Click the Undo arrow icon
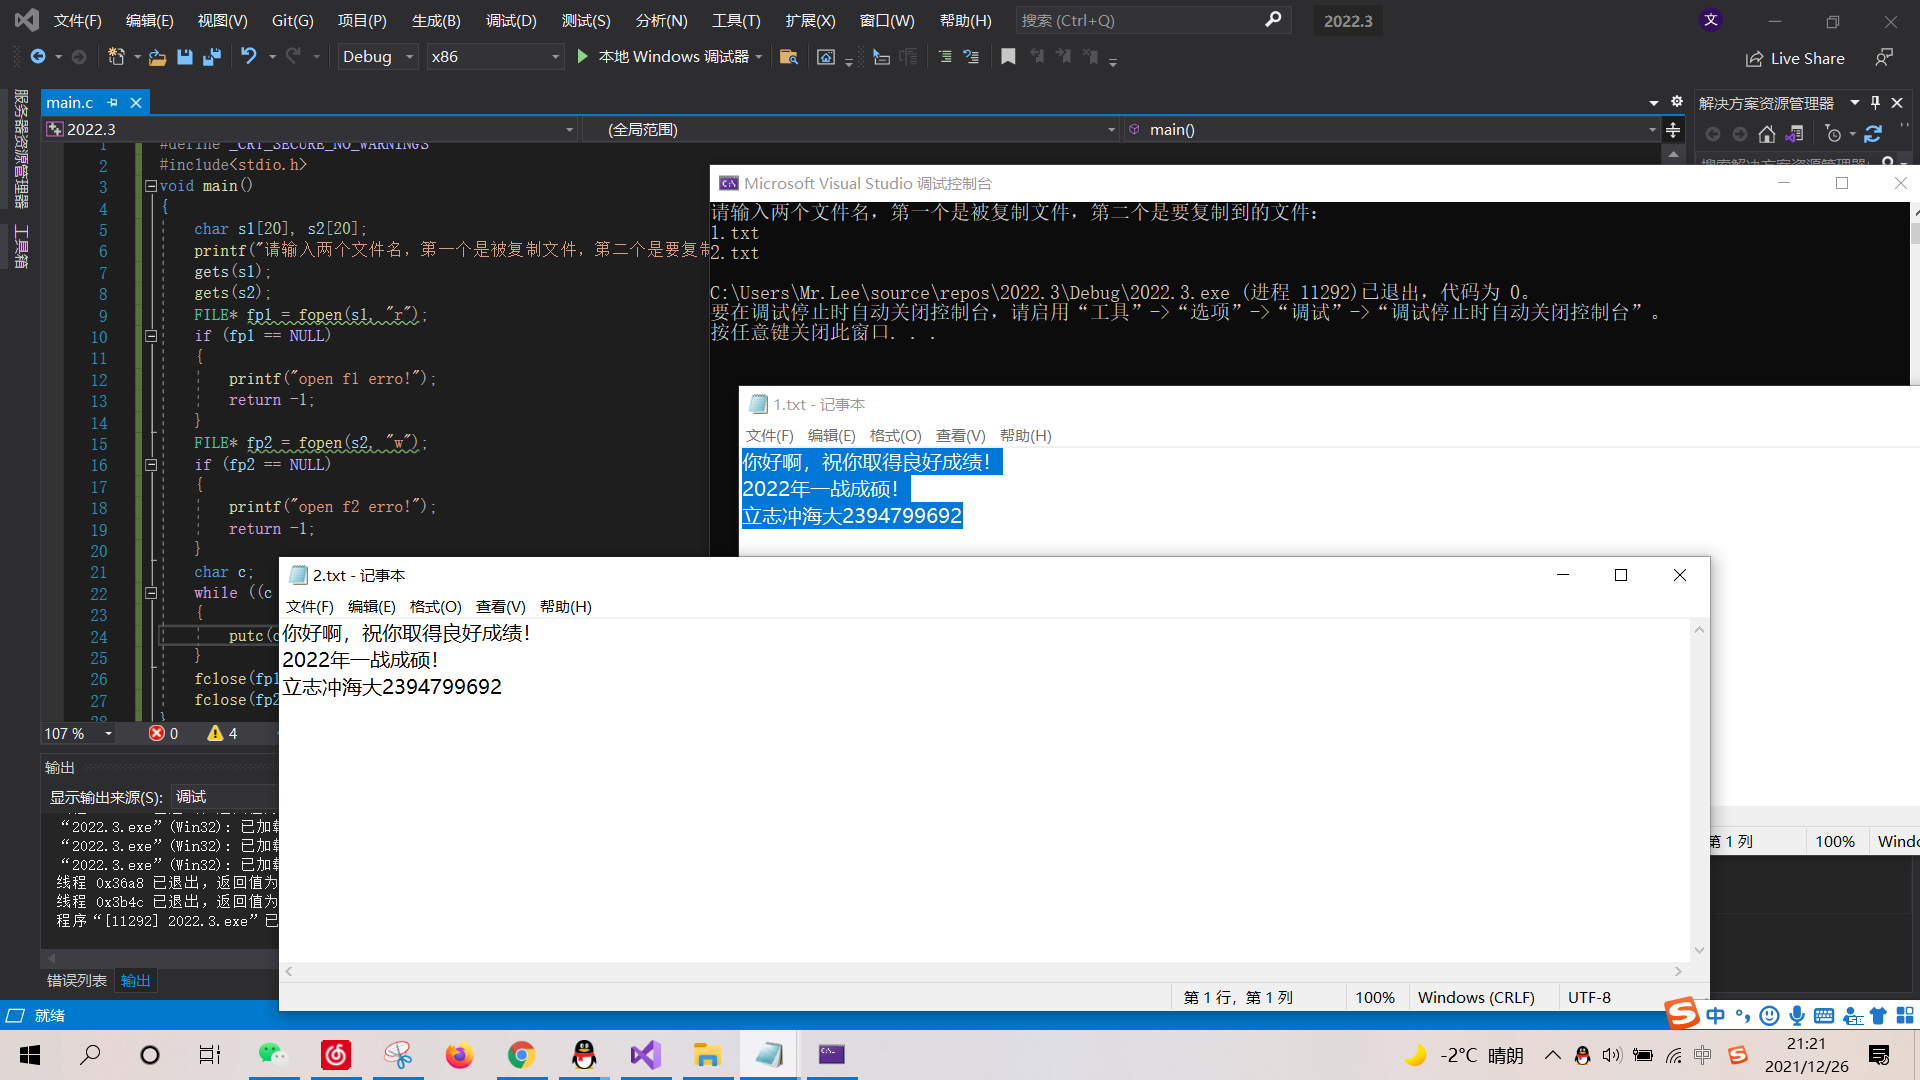 pos(249,57)
